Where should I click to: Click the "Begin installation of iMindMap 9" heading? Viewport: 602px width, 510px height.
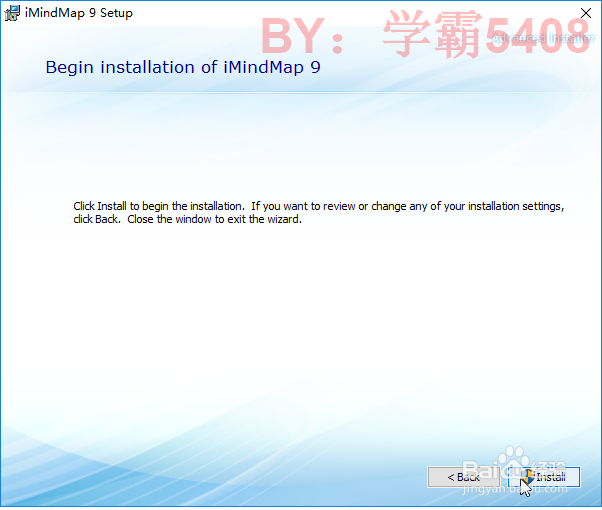click(183, 67)
